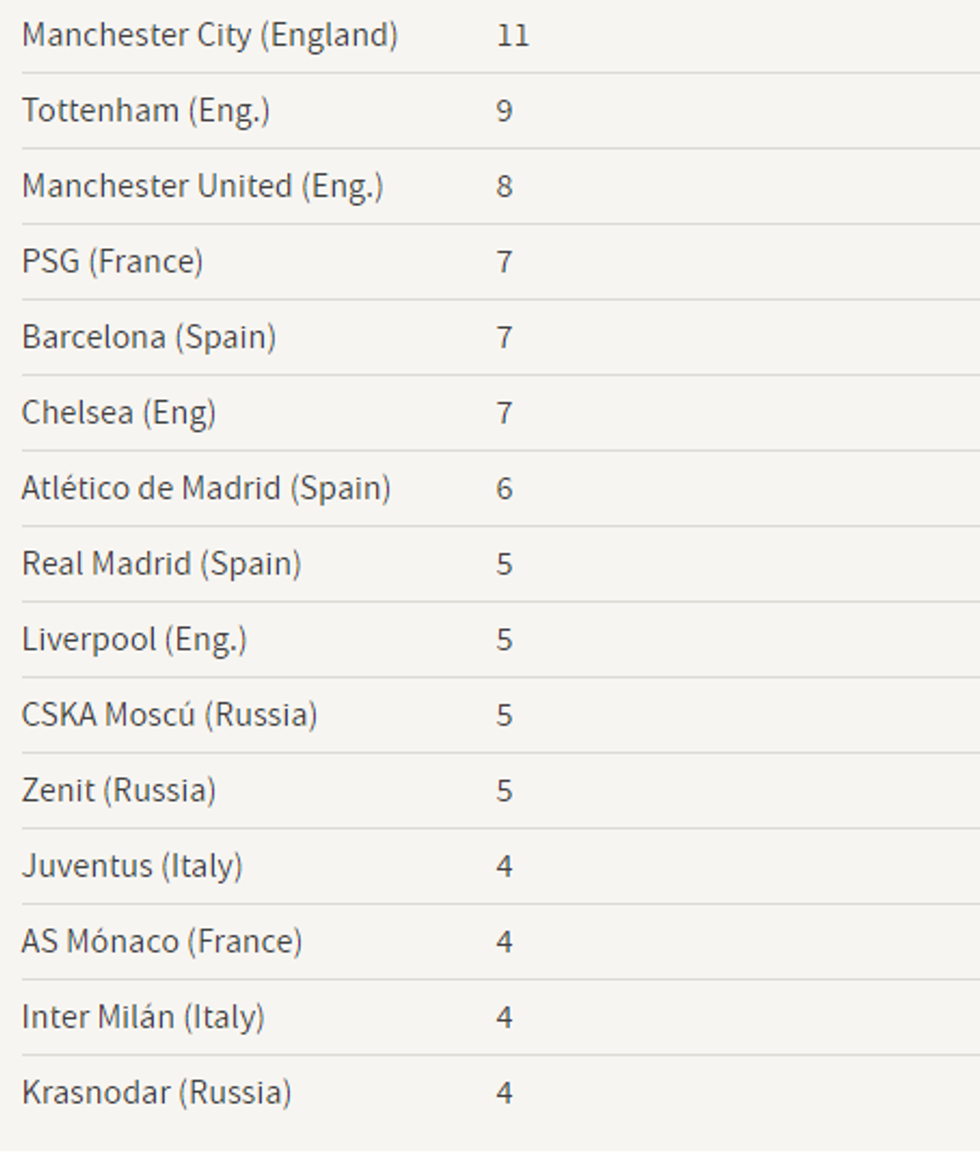
Task: Select Tottenham's value of 9
Action: (504, 111)
